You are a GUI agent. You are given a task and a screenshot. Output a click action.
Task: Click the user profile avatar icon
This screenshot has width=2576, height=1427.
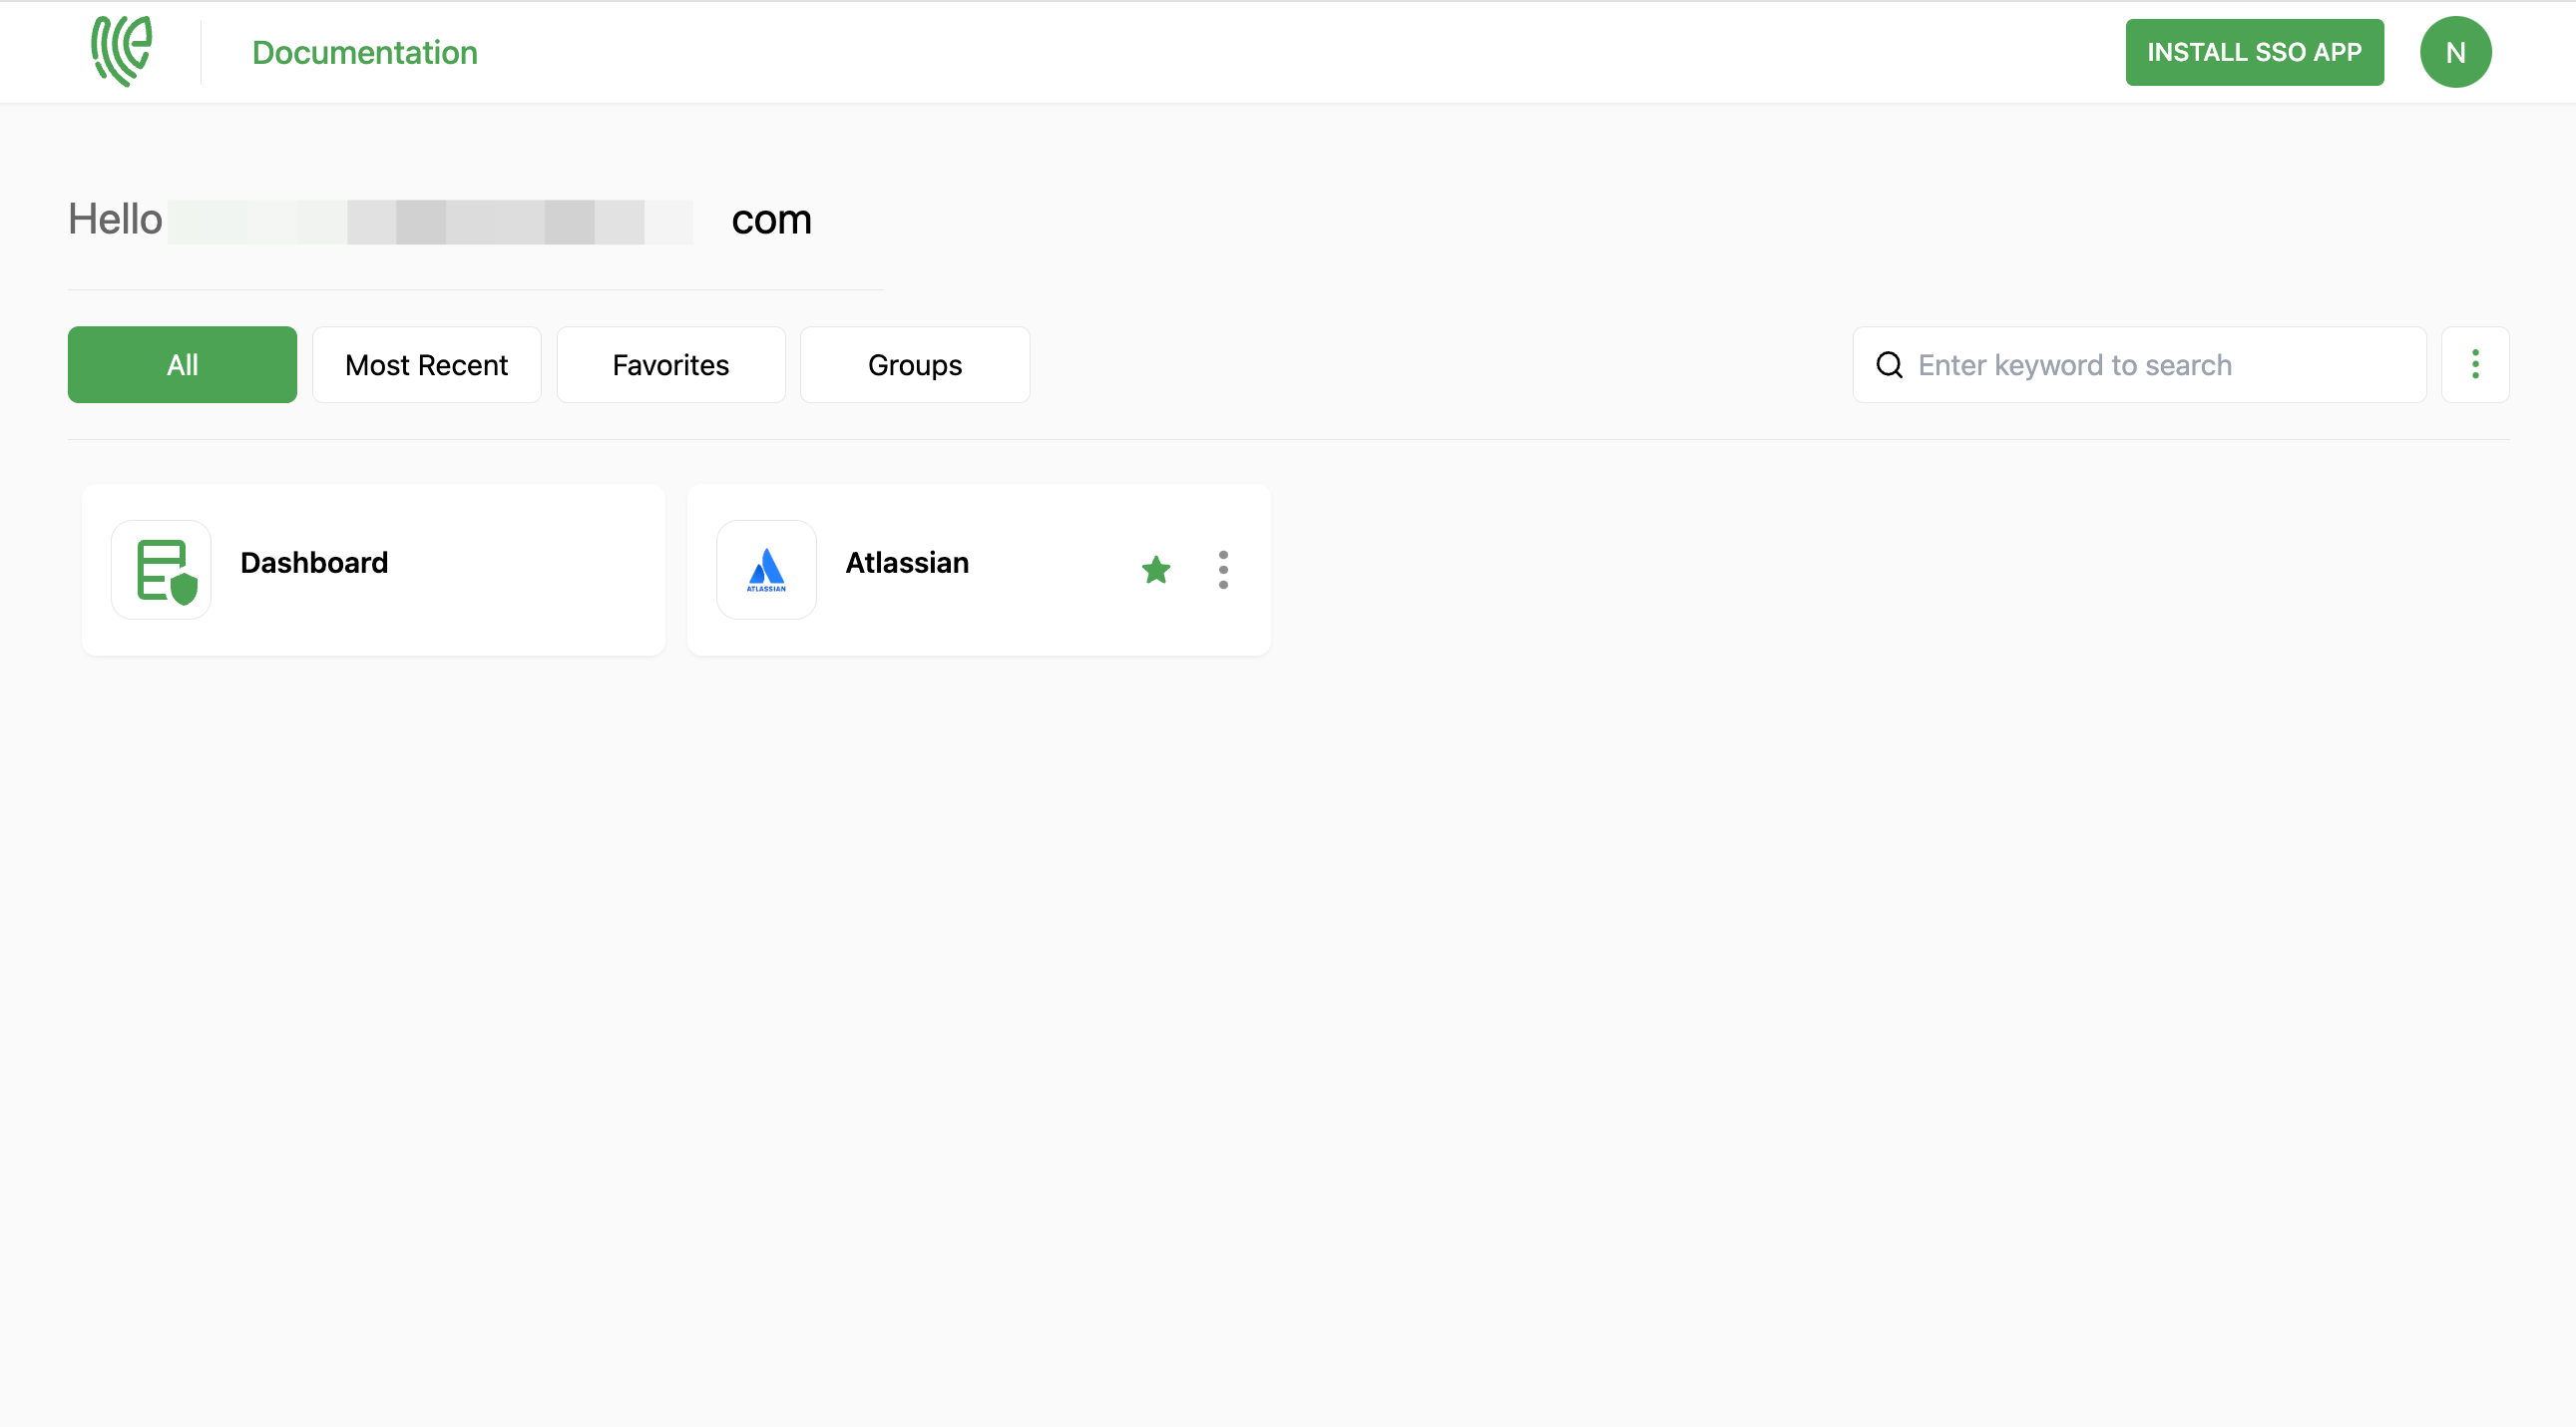2455,51
